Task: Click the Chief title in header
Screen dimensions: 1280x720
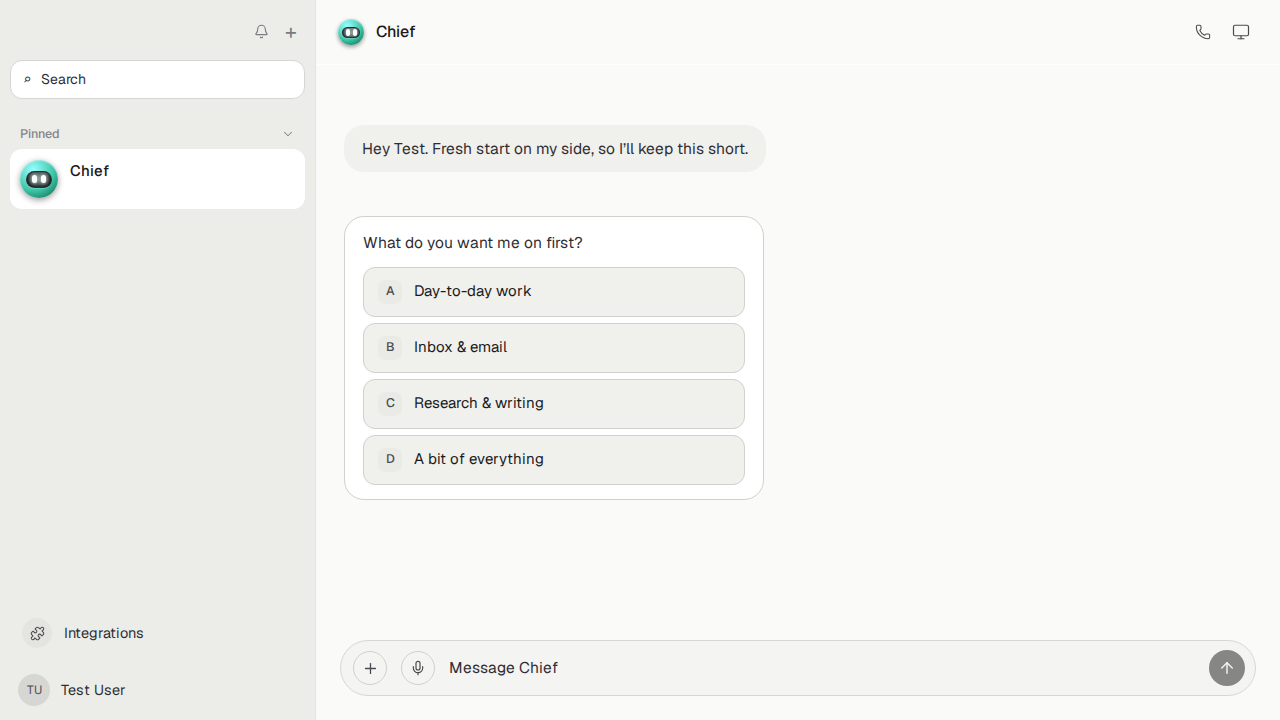Action: click(x=395, y=32)
